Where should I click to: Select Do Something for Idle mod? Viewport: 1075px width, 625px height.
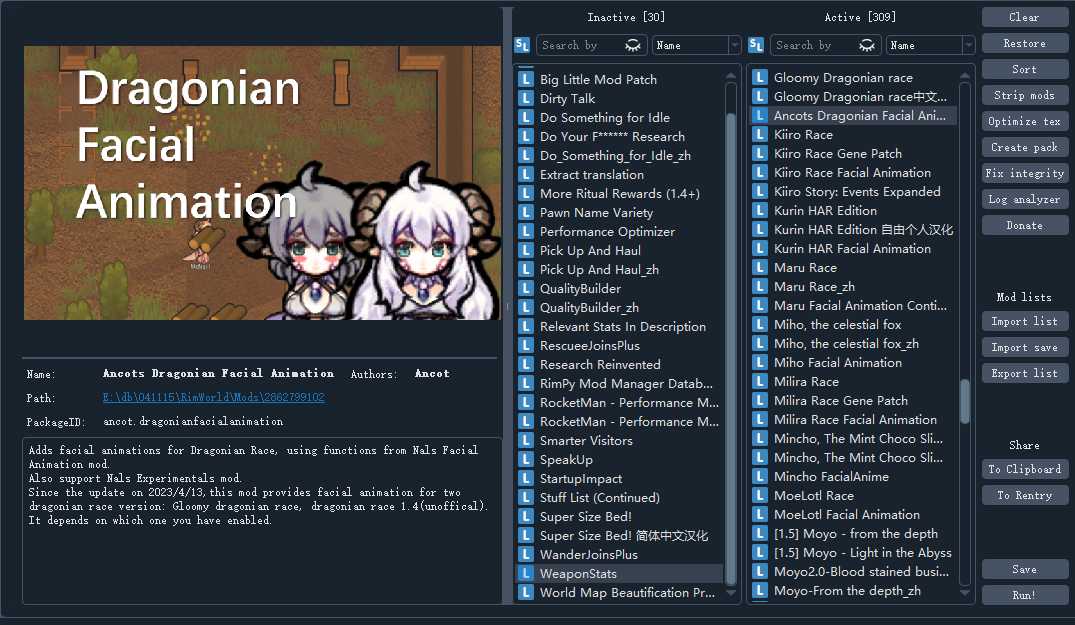coord(619,117)
